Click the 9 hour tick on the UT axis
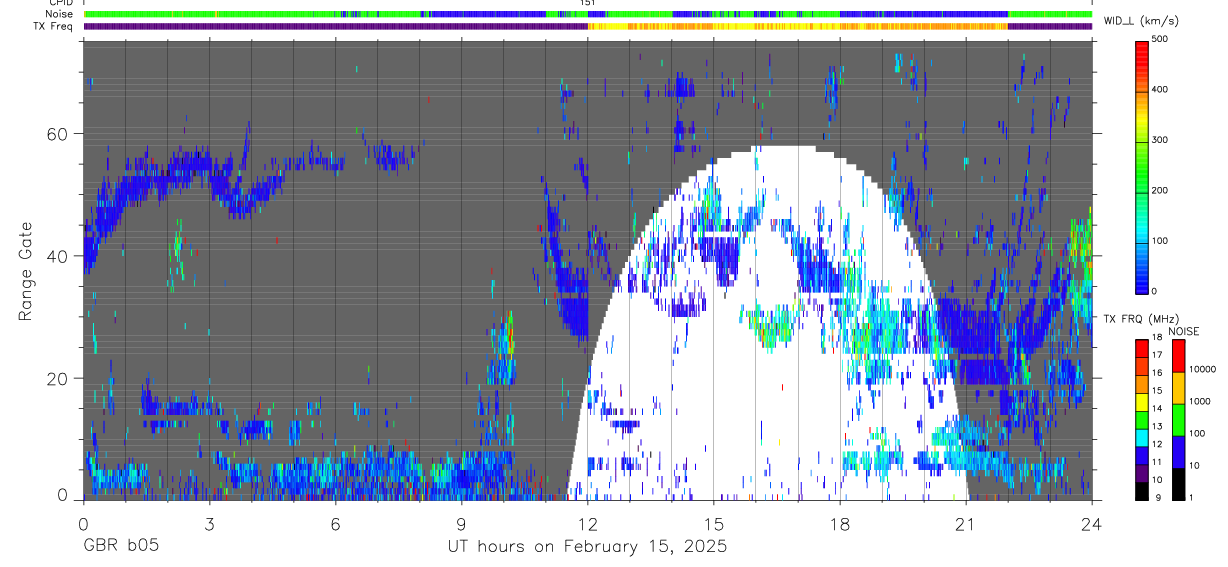 (x=461, y=523)
